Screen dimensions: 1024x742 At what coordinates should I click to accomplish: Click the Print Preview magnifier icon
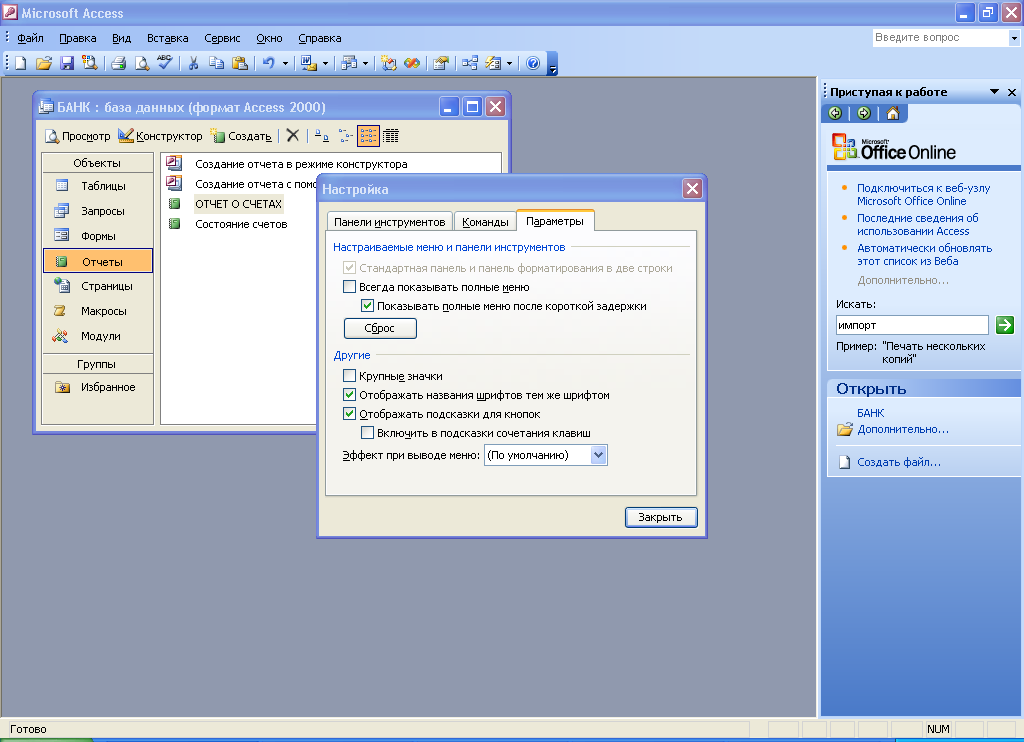pos(142,63)
